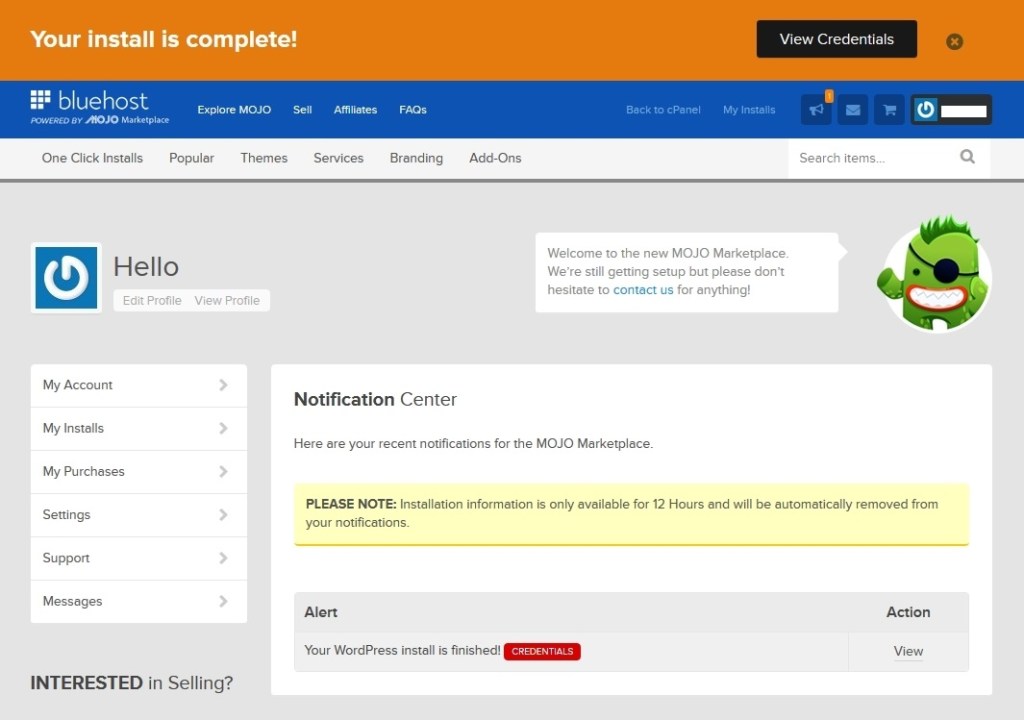Click the Notification Center heading
1024x720 pixels.
pos(375,399)
